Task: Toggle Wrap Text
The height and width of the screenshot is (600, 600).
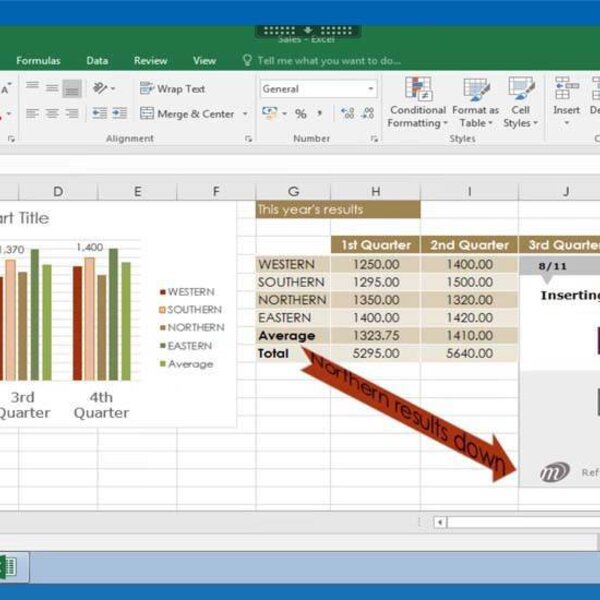Action: [x=173, y=89]
